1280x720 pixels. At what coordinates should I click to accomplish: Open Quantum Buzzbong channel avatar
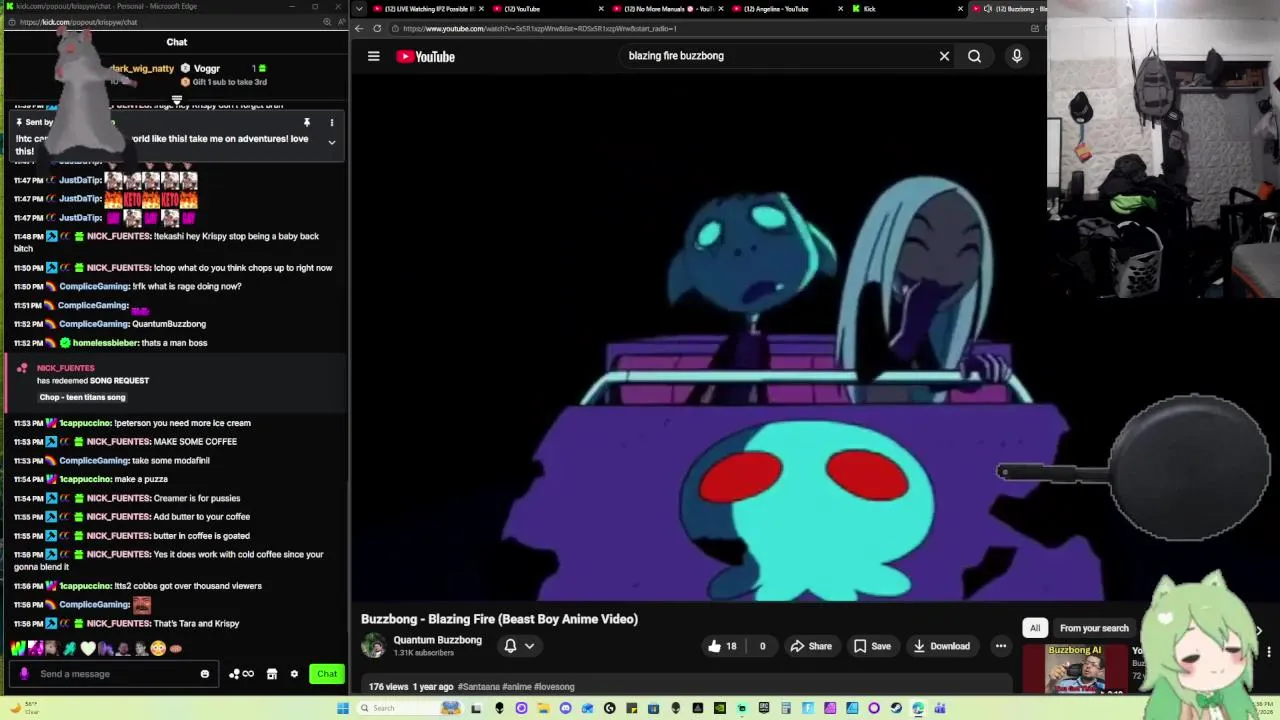coord(373,645)
